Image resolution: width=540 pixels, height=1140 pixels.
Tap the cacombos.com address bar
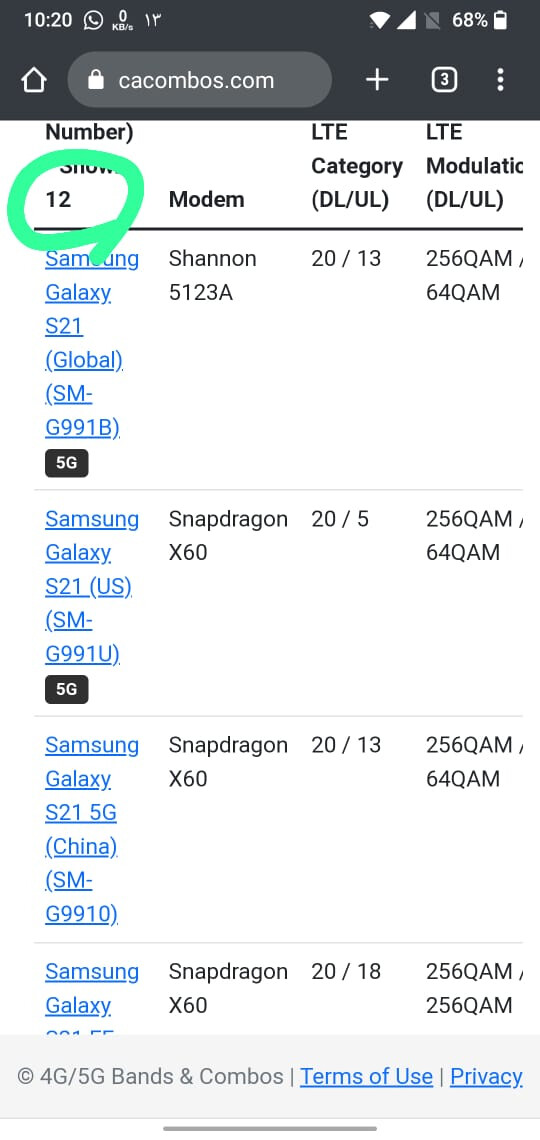(200, 80)
